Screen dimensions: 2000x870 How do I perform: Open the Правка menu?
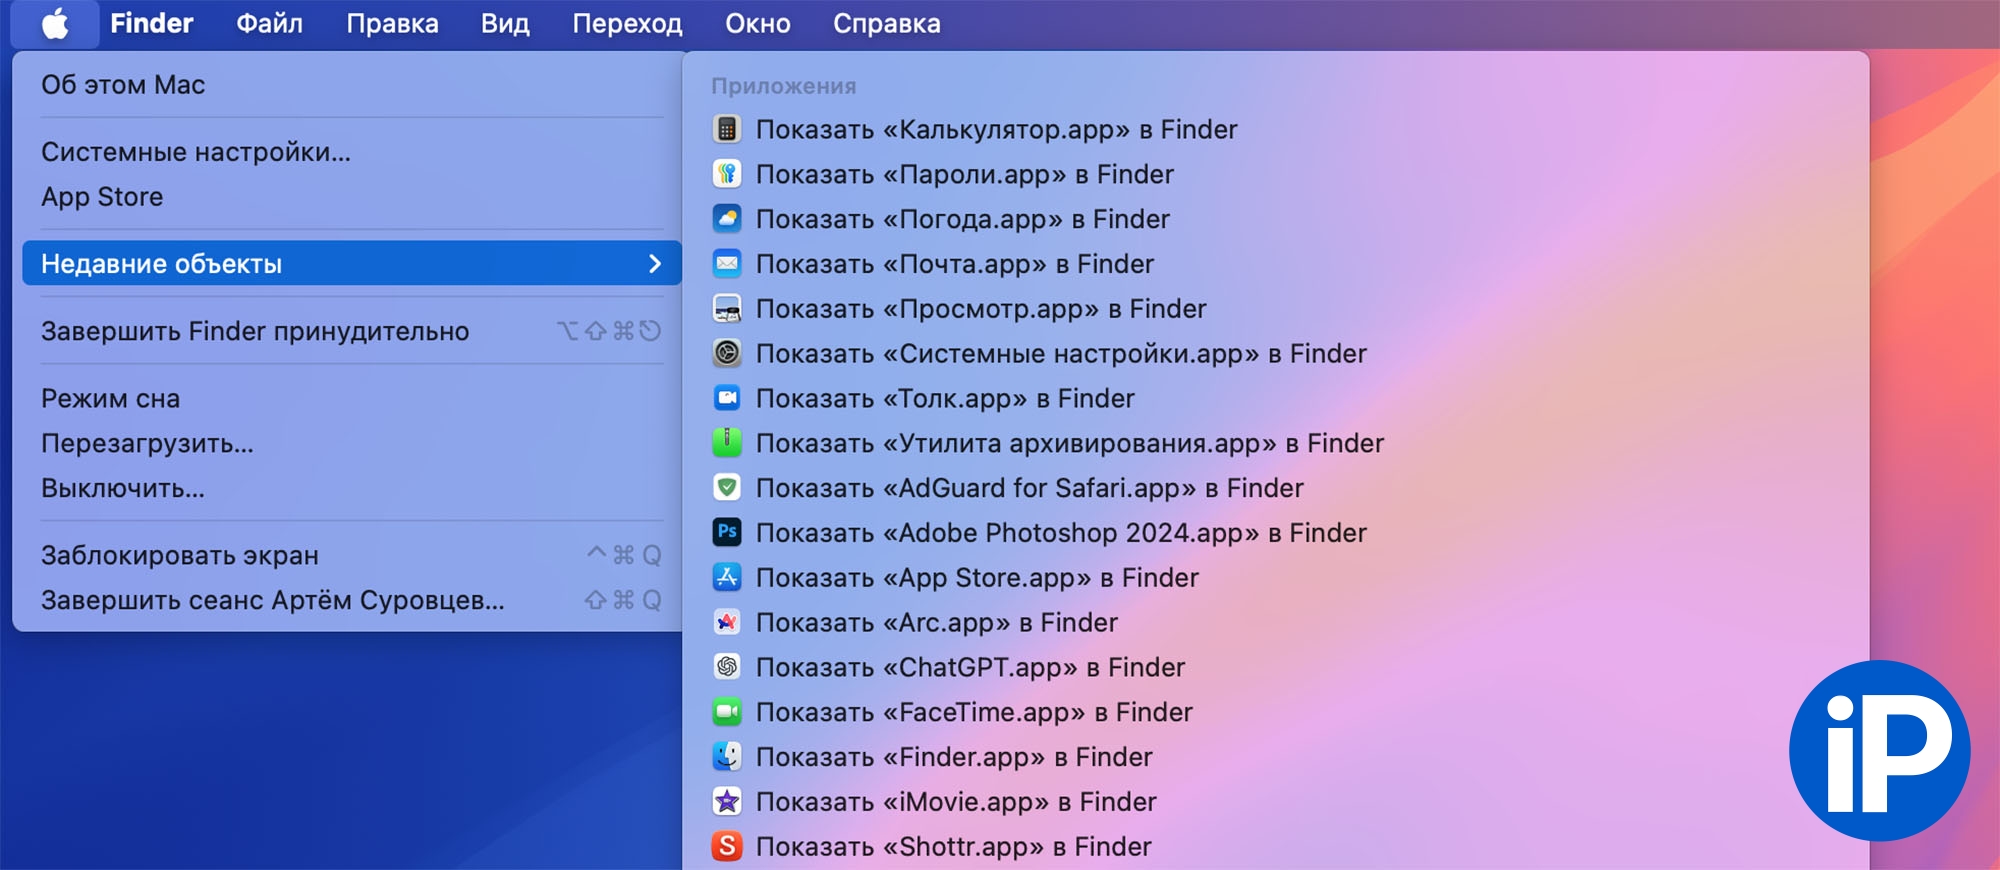click(x=392, y=24)
